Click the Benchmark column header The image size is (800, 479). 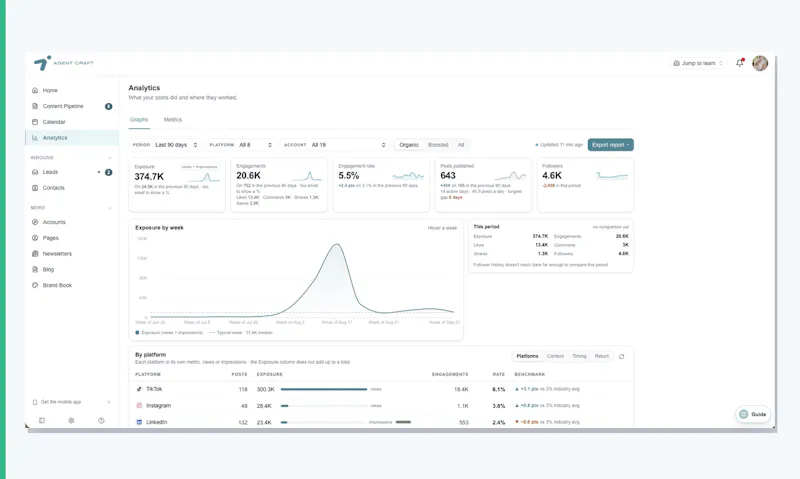530,374
